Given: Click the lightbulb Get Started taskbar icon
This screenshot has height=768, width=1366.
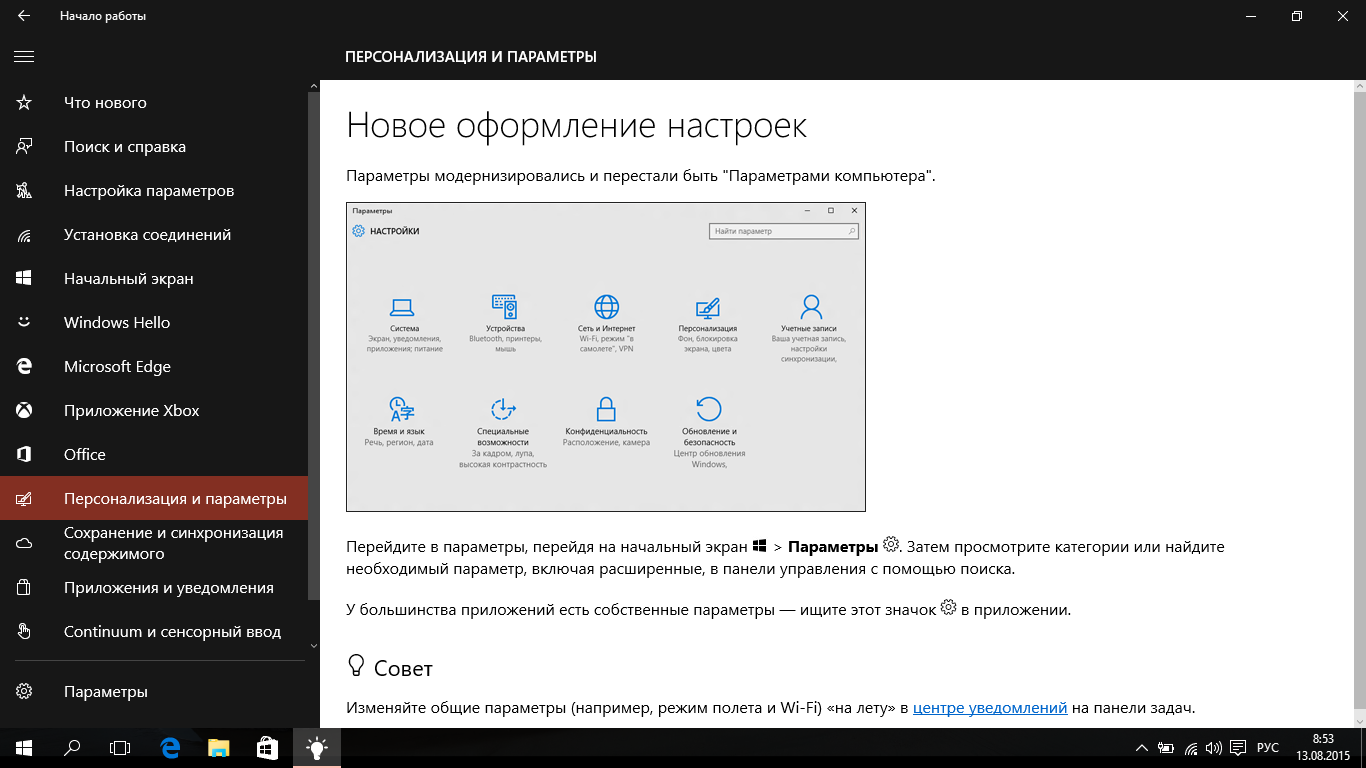Looking at the screenshot, I should click(316, 748).
